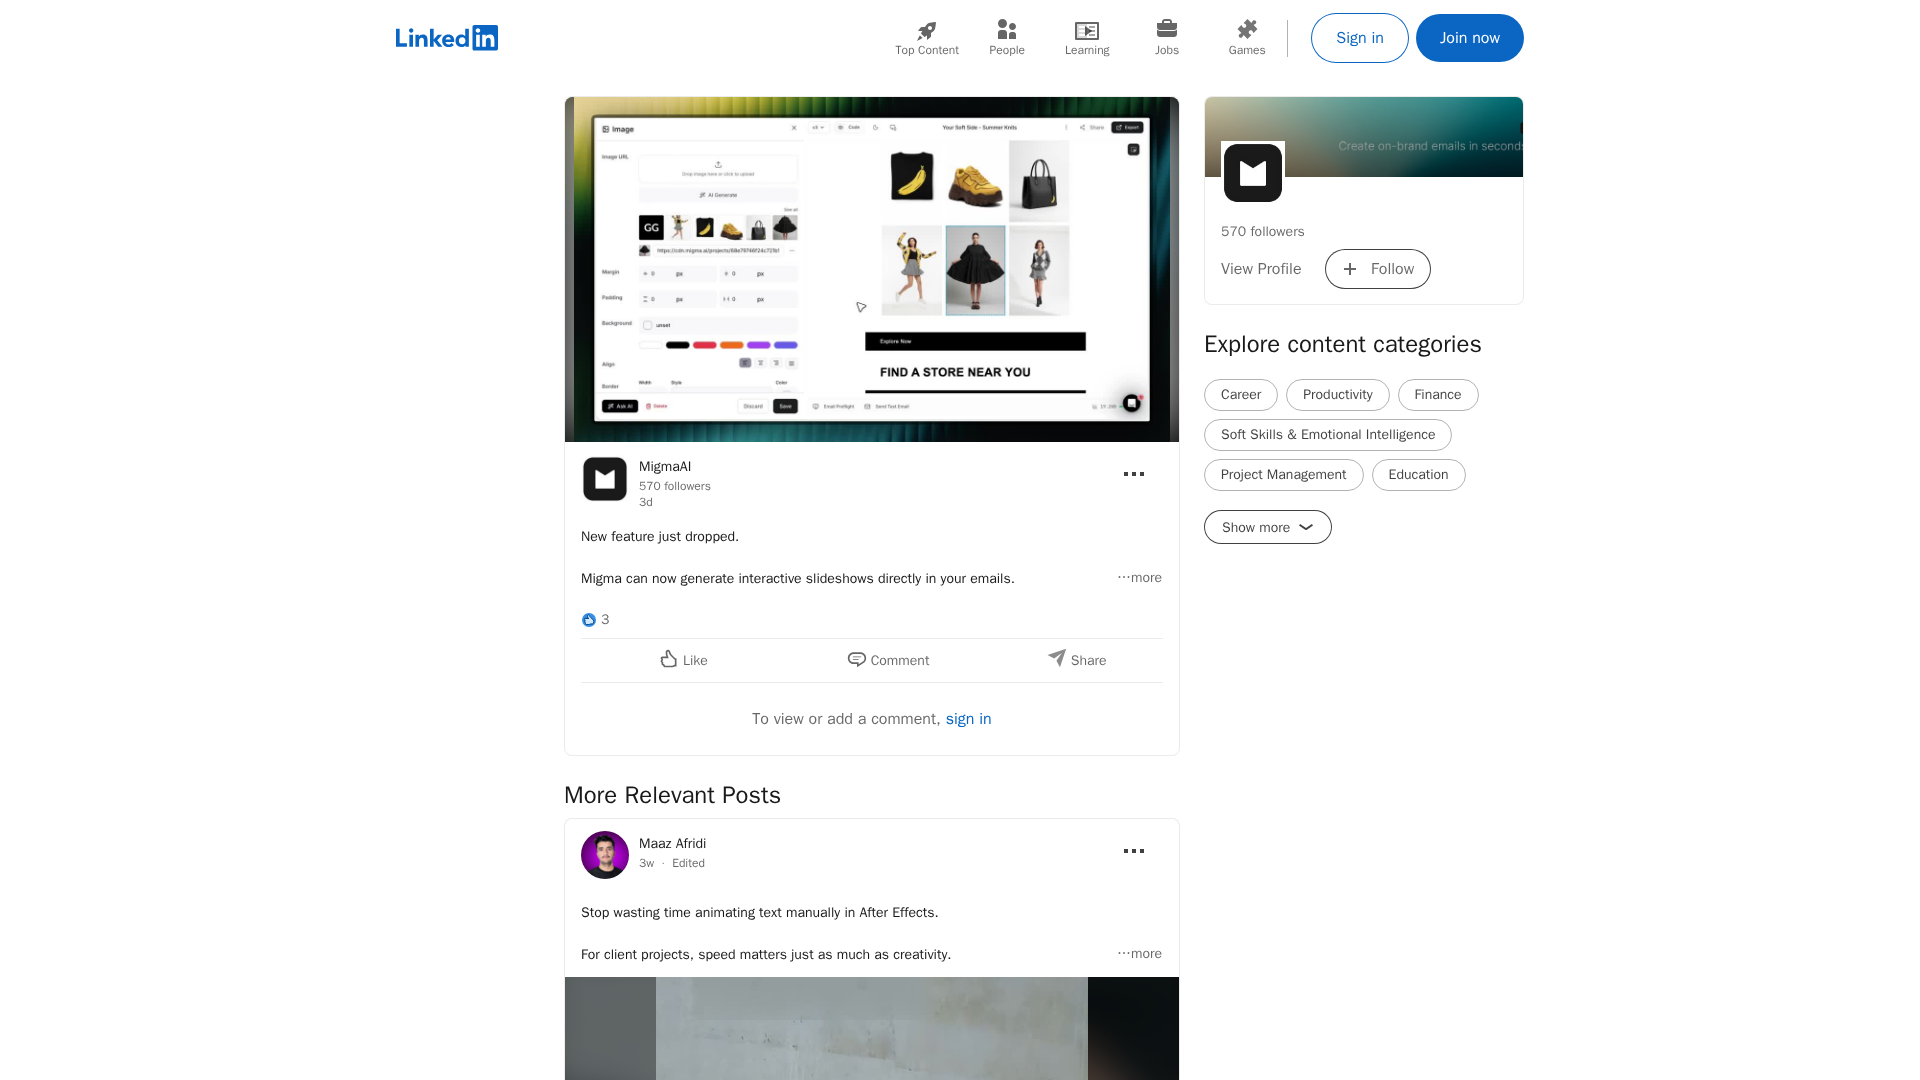Select the Project Management category chip
Viewport: 1920px width, 1080px height.
(1283, 475)
